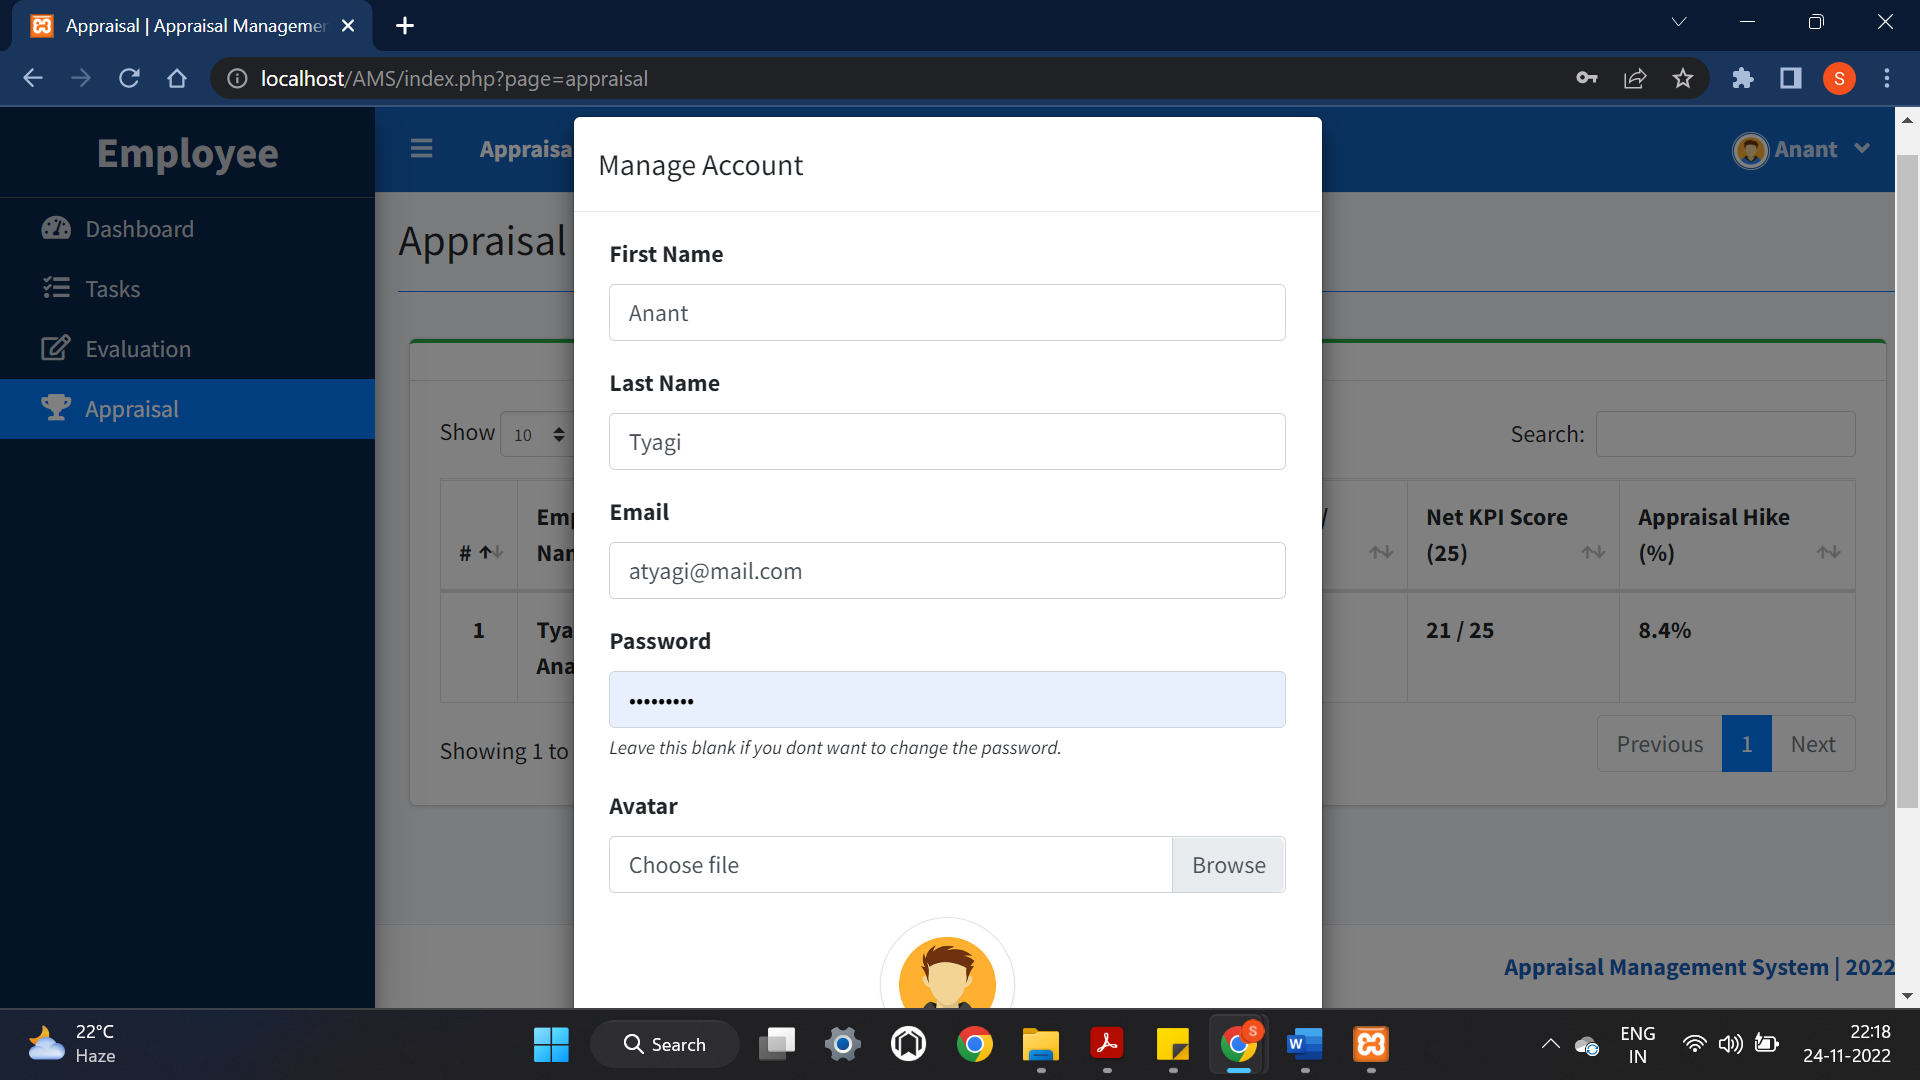Click the hamburger menu icon
1920x1080 pixels.
click(x=421, y=148)
